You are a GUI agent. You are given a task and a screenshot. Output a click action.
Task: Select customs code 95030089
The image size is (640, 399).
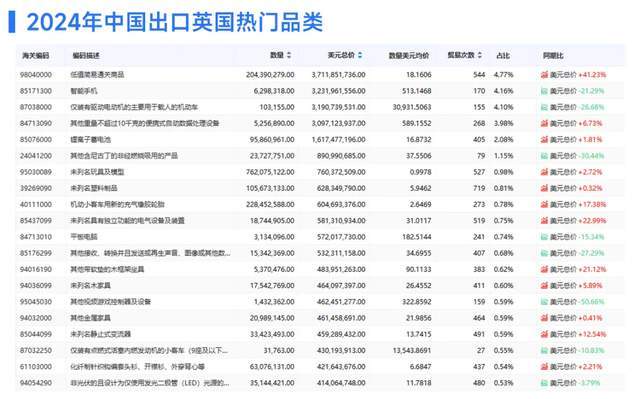tap(36, 172)
